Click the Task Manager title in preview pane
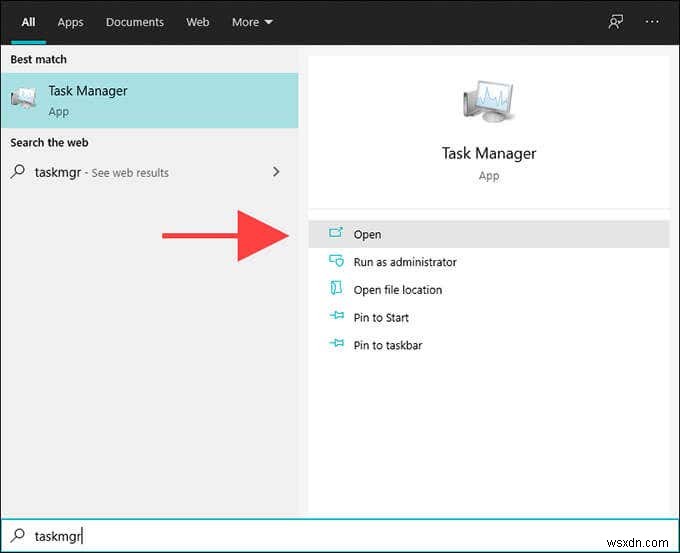Image resolution: width=680 pixels, height=553 pixels. coord(489,154)
